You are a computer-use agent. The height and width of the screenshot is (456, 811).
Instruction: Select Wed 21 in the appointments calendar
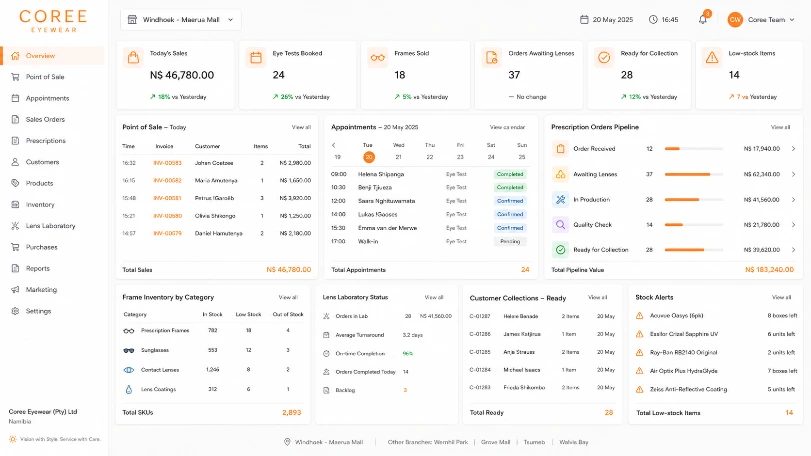[398, 157]
